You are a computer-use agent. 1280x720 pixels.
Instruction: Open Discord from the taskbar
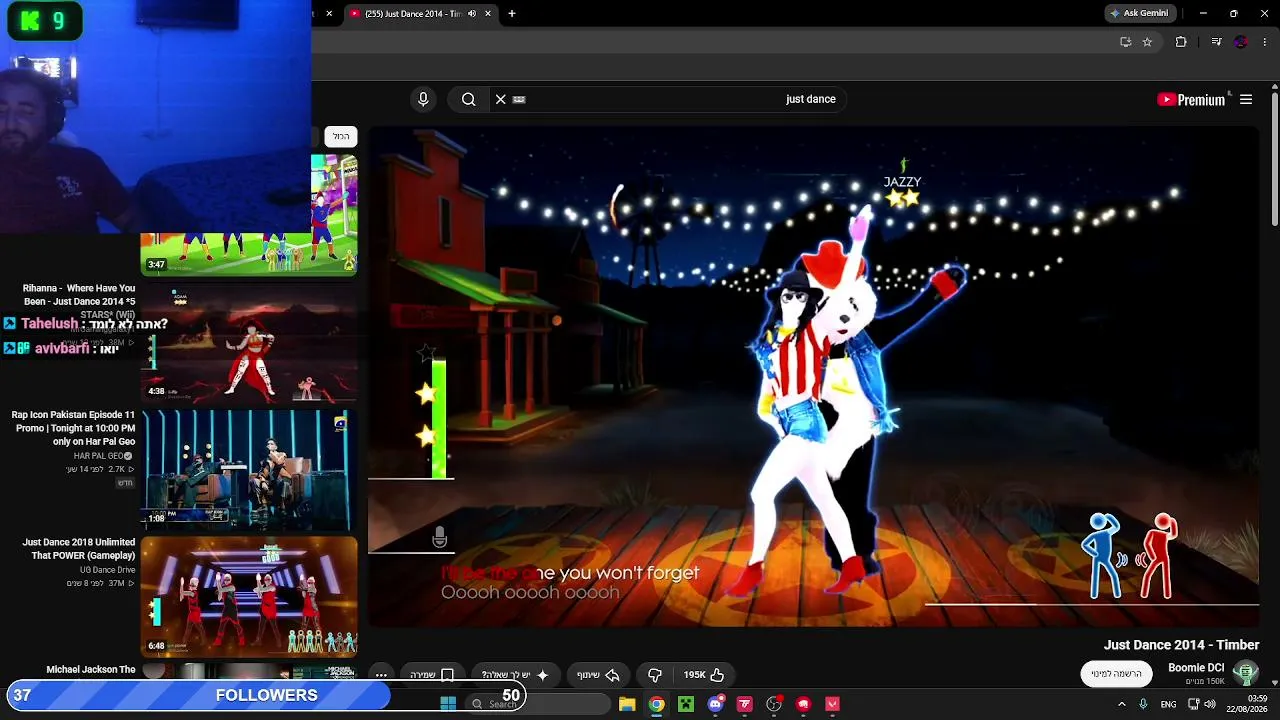coord(715,704)
